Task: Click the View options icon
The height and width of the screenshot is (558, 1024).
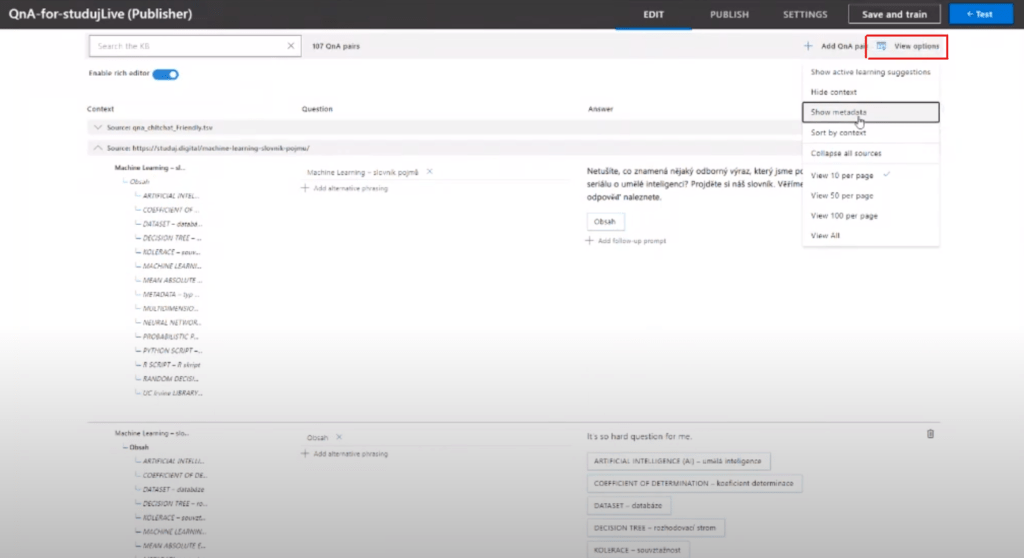Action: (881, 46)
